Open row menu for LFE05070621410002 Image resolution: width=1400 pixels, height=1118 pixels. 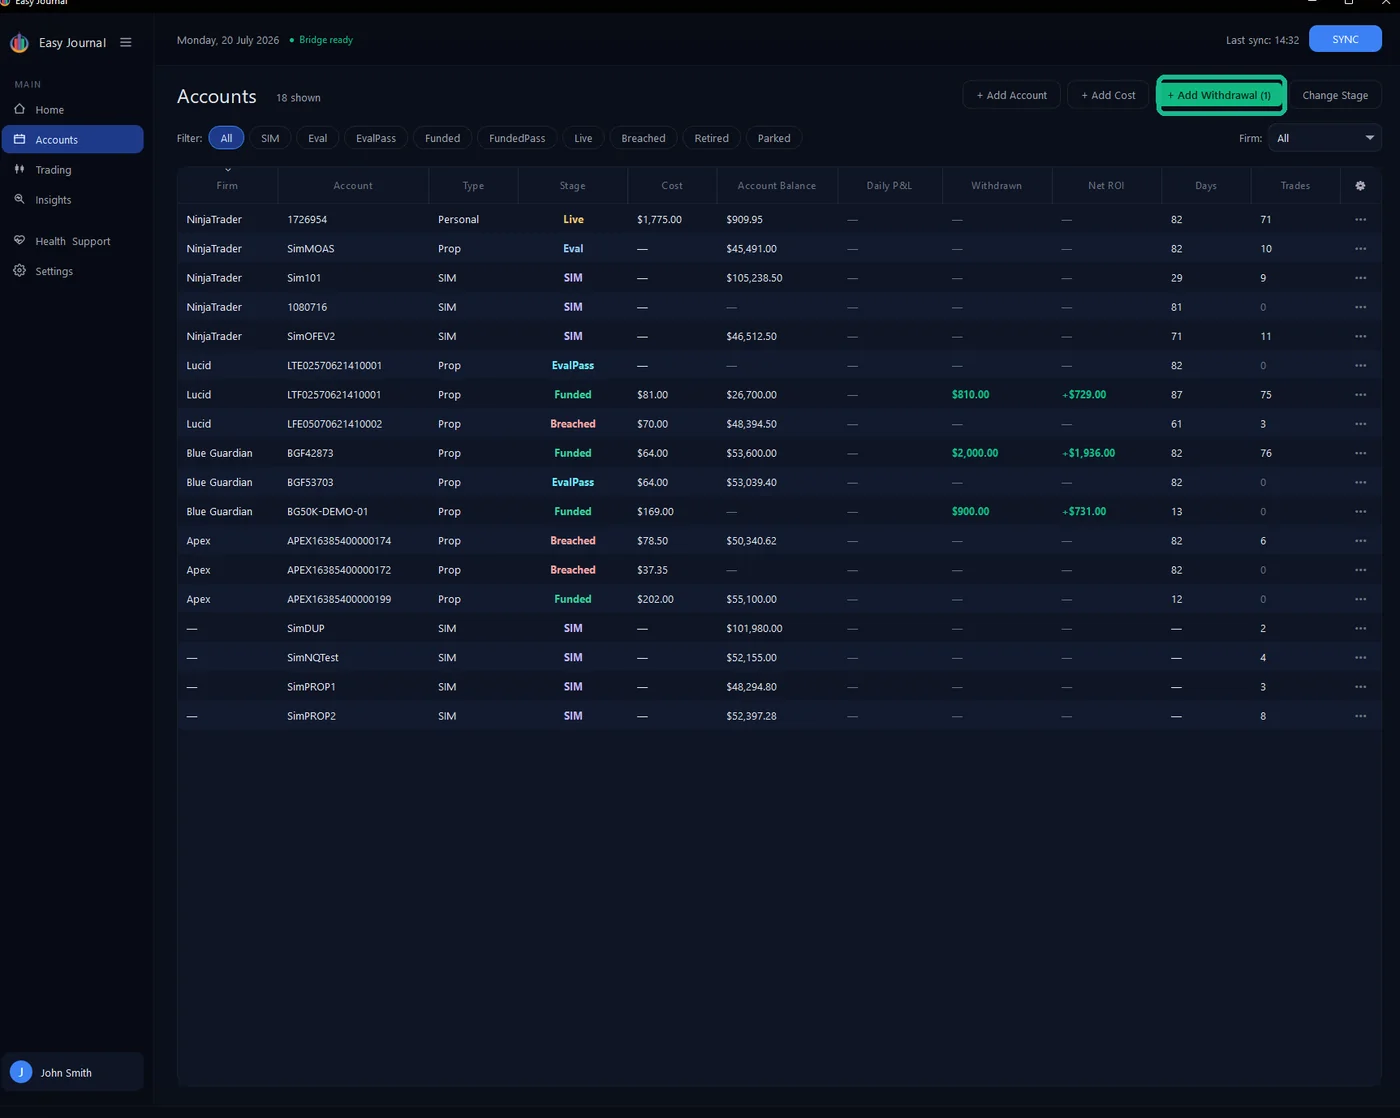click(x=1360, y=424)
